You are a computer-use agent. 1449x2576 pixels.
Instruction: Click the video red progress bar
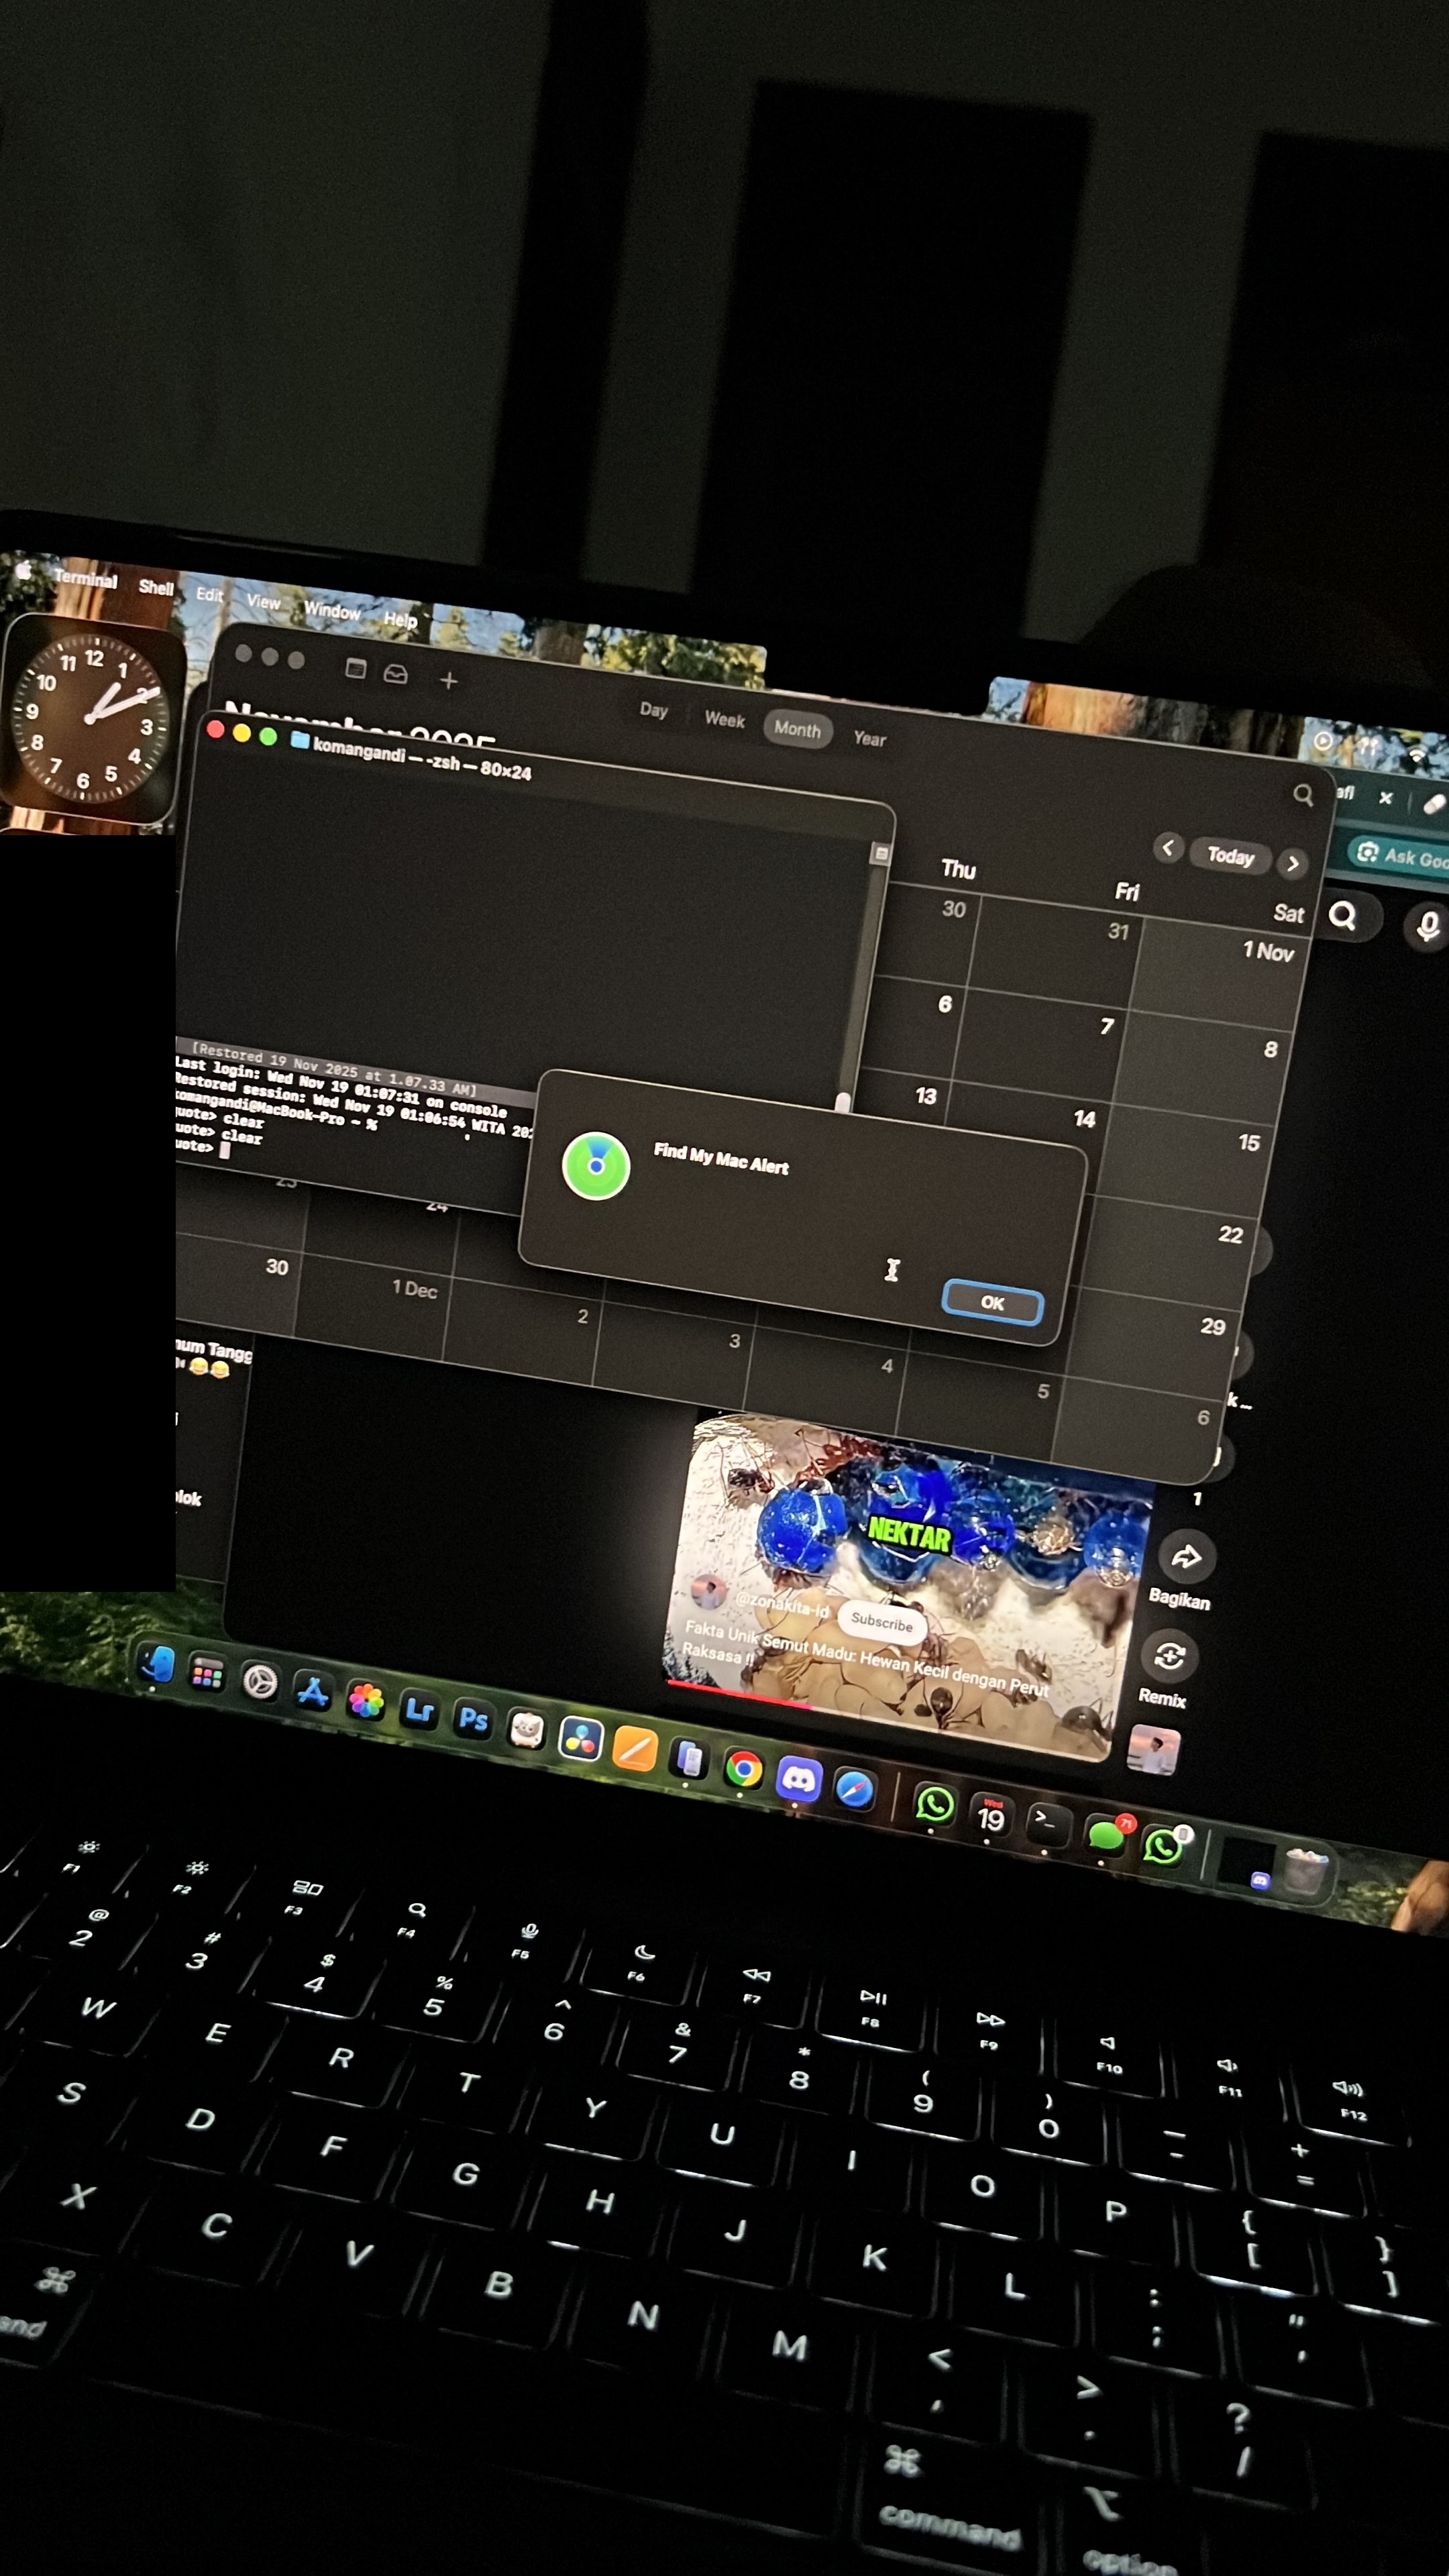(x=740, y=1695)
